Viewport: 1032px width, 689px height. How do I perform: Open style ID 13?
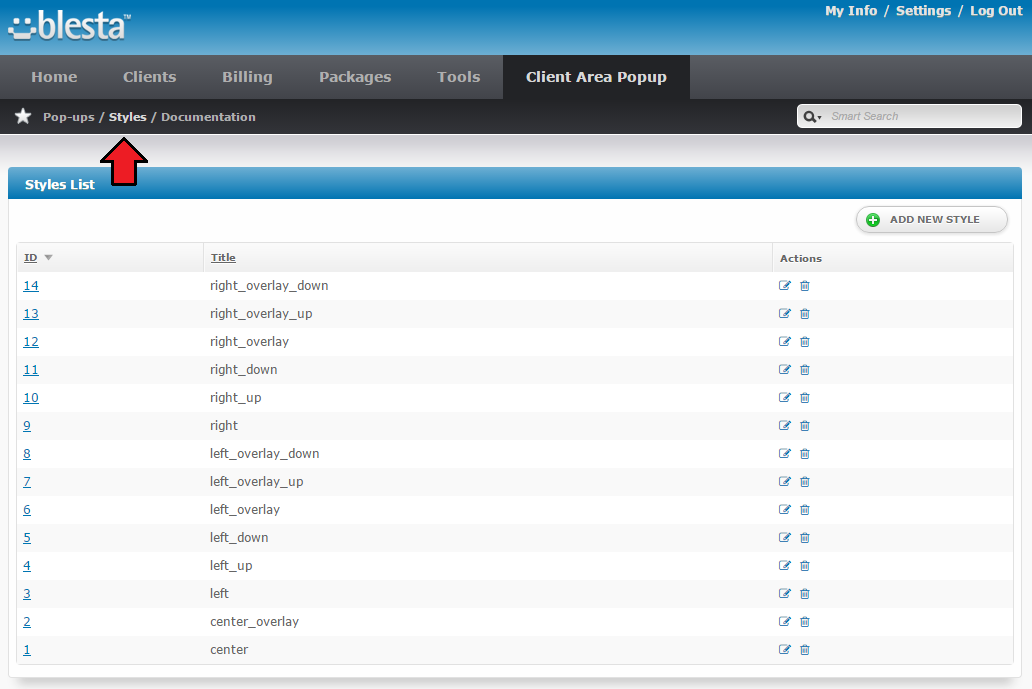point(31,313)
